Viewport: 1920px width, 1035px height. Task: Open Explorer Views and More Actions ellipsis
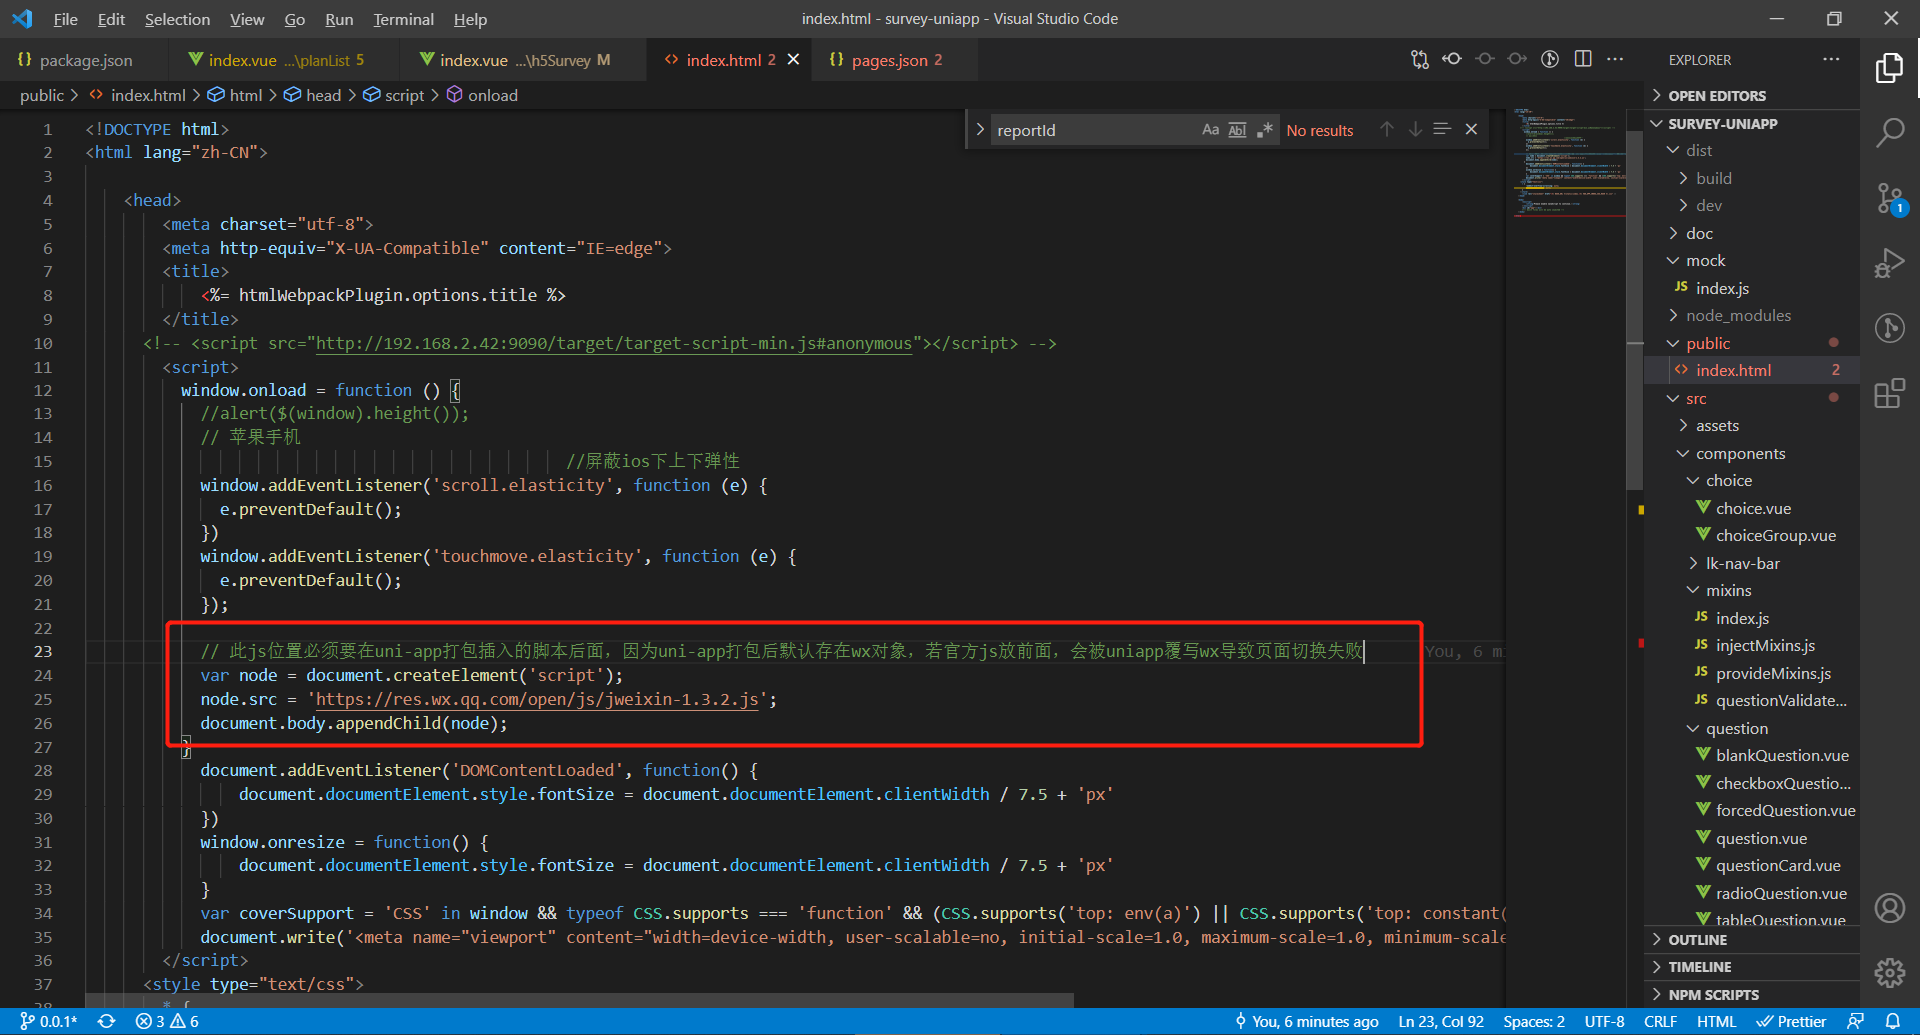pyautogui.click(x=1831, y=59)
